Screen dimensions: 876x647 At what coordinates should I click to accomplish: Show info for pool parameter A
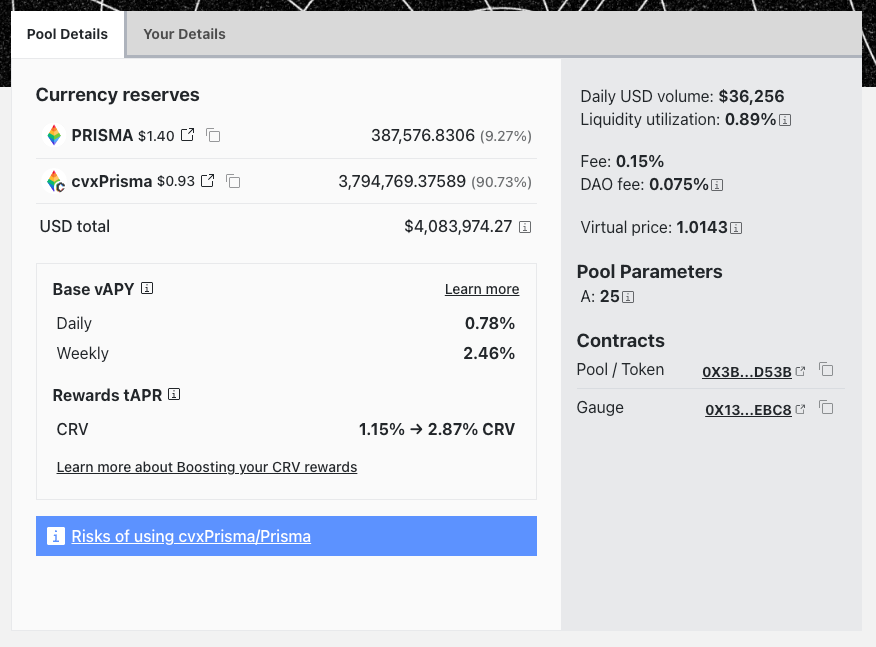tap(629, 297)
